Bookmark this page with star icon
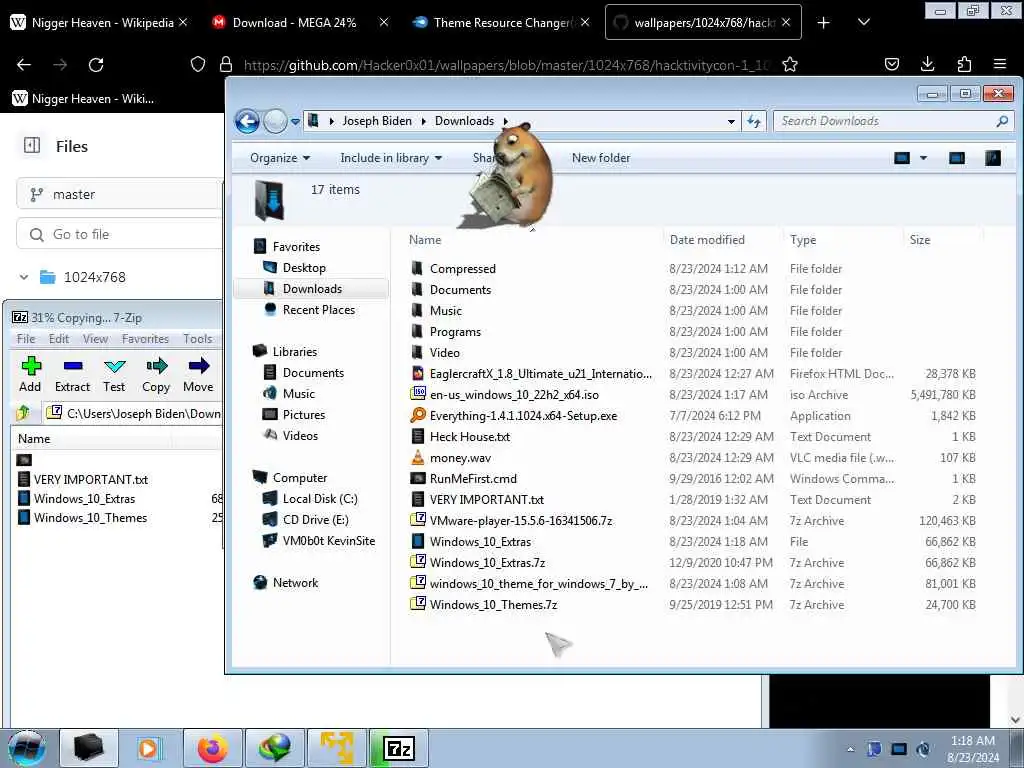 790,64
